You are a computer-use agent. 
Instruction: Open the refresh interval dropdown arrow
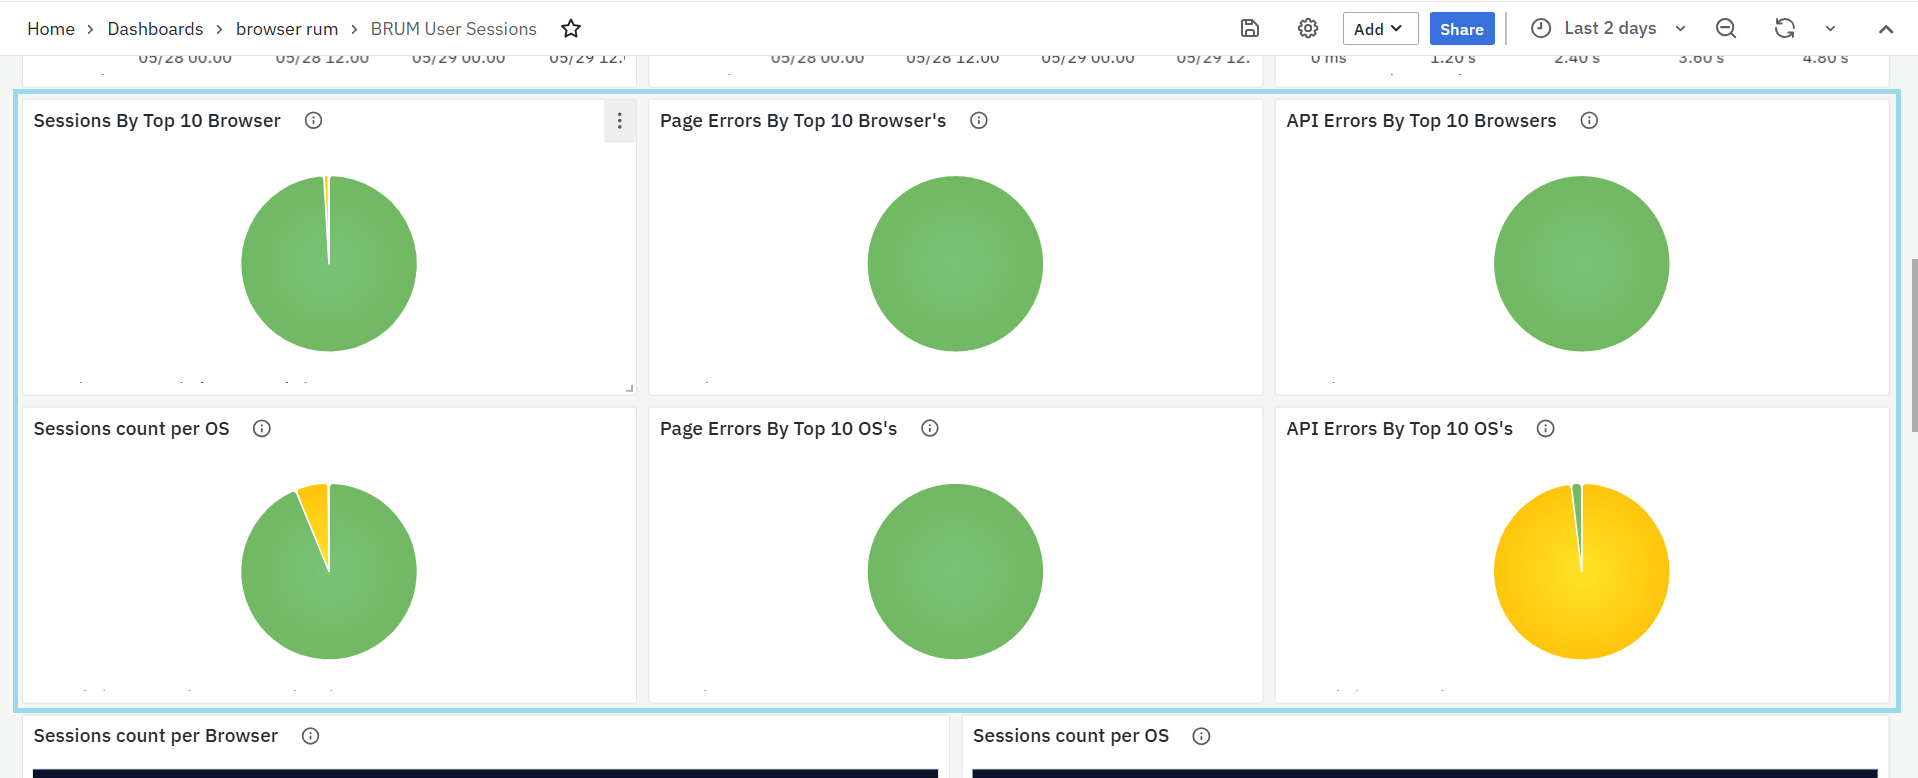point(1830,29)
